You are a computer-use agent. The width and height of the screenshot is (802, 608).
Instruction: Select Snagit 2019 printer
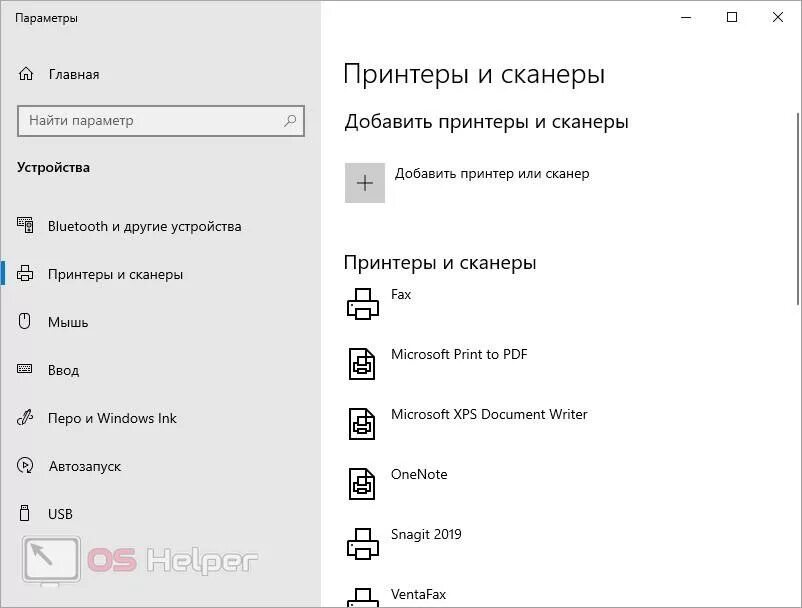coord(426,534)
